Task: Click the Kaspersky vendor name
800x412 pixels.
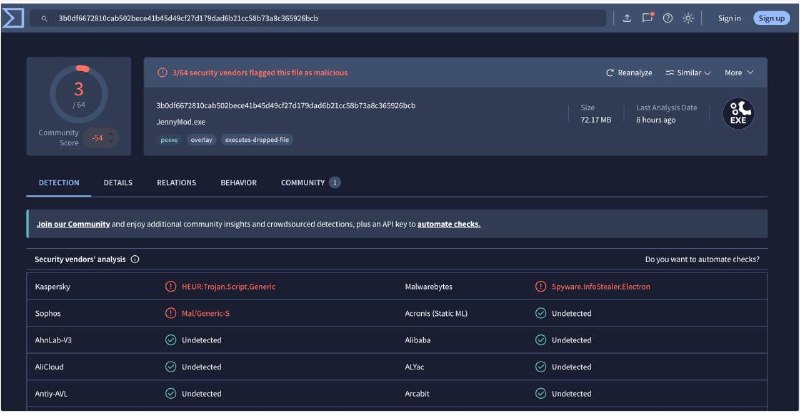Action: point(53,287)
